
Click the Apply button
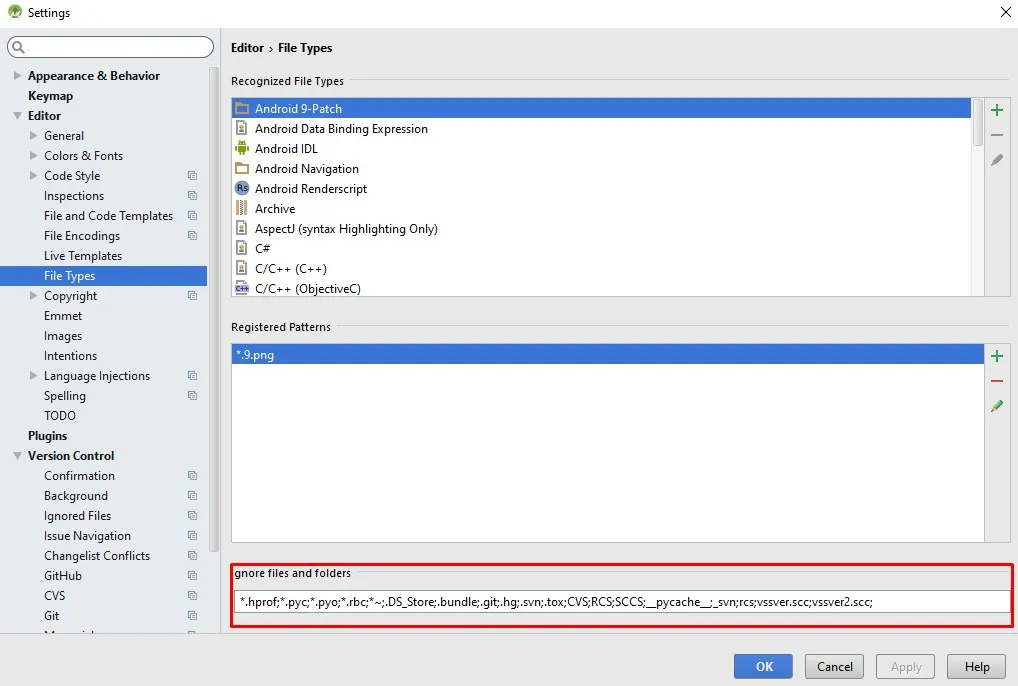906,667
